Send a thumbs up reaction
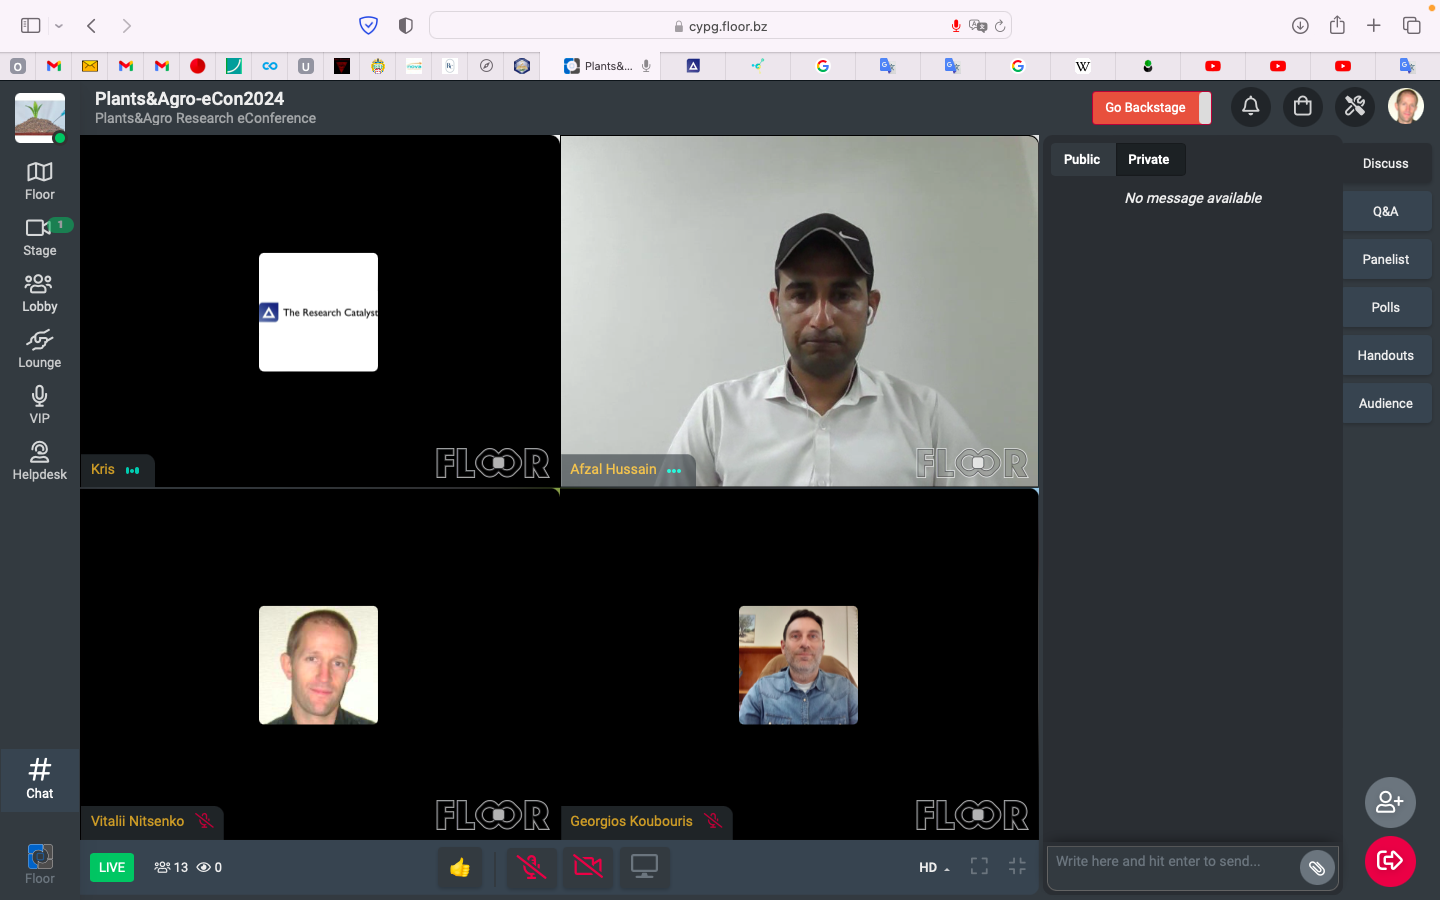This screenshot has width=1440, height=900. click(460, 868)
